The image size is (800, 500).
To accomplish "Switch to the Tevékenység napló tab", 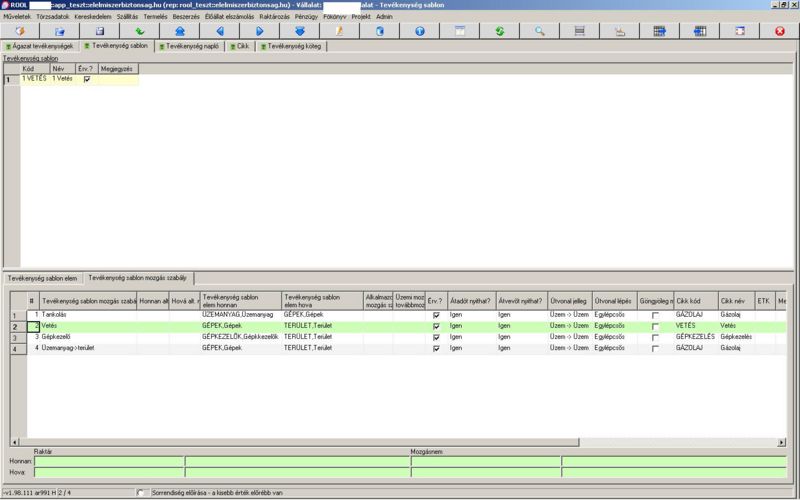I will [x=190, y=46].
